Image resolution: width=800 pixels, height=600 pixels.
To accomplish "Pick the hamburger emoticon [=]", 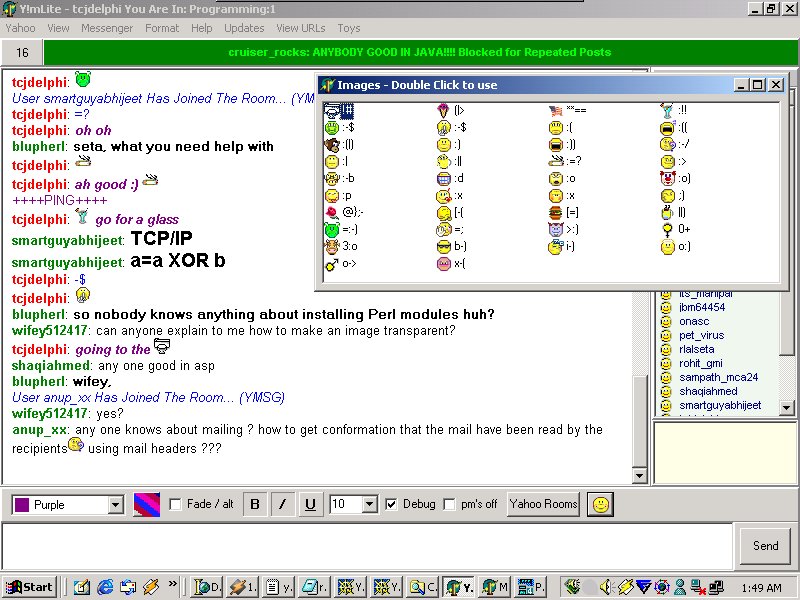I will click(564, 212).
